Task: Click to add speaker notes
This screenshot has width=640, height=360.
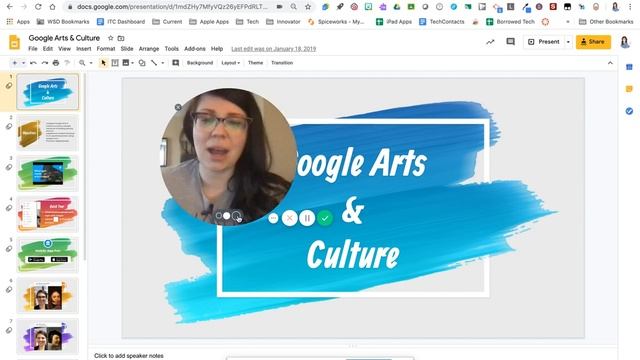Action: (x=129, y=356)
